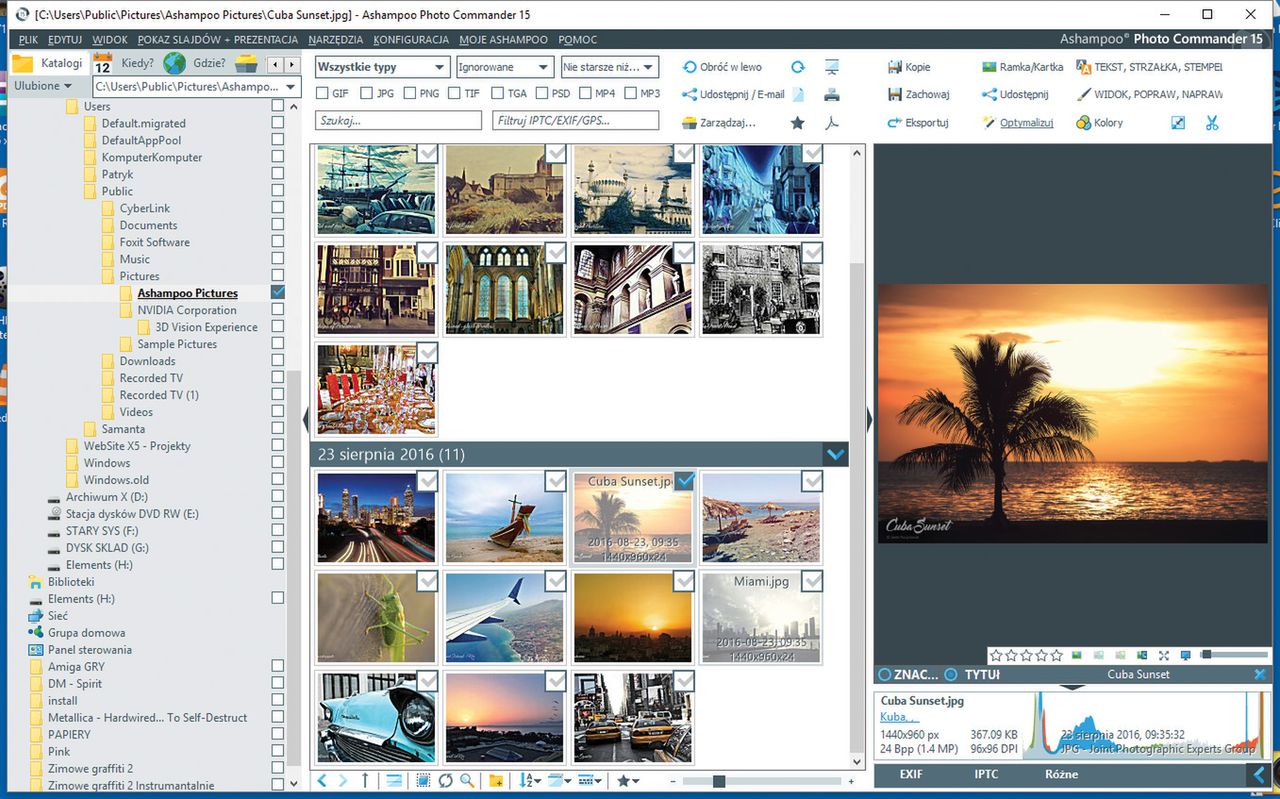
Task: Click the select all thumbnails icon
Action: pyautogui.click(x=423, y=781)
